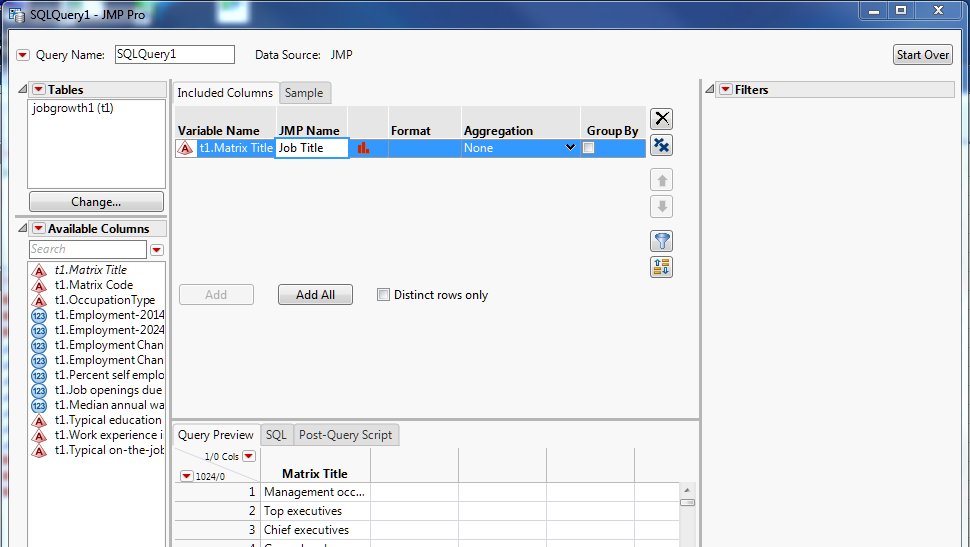
Task: Select t1.Median annual wage column
Action: click(109, 405)
